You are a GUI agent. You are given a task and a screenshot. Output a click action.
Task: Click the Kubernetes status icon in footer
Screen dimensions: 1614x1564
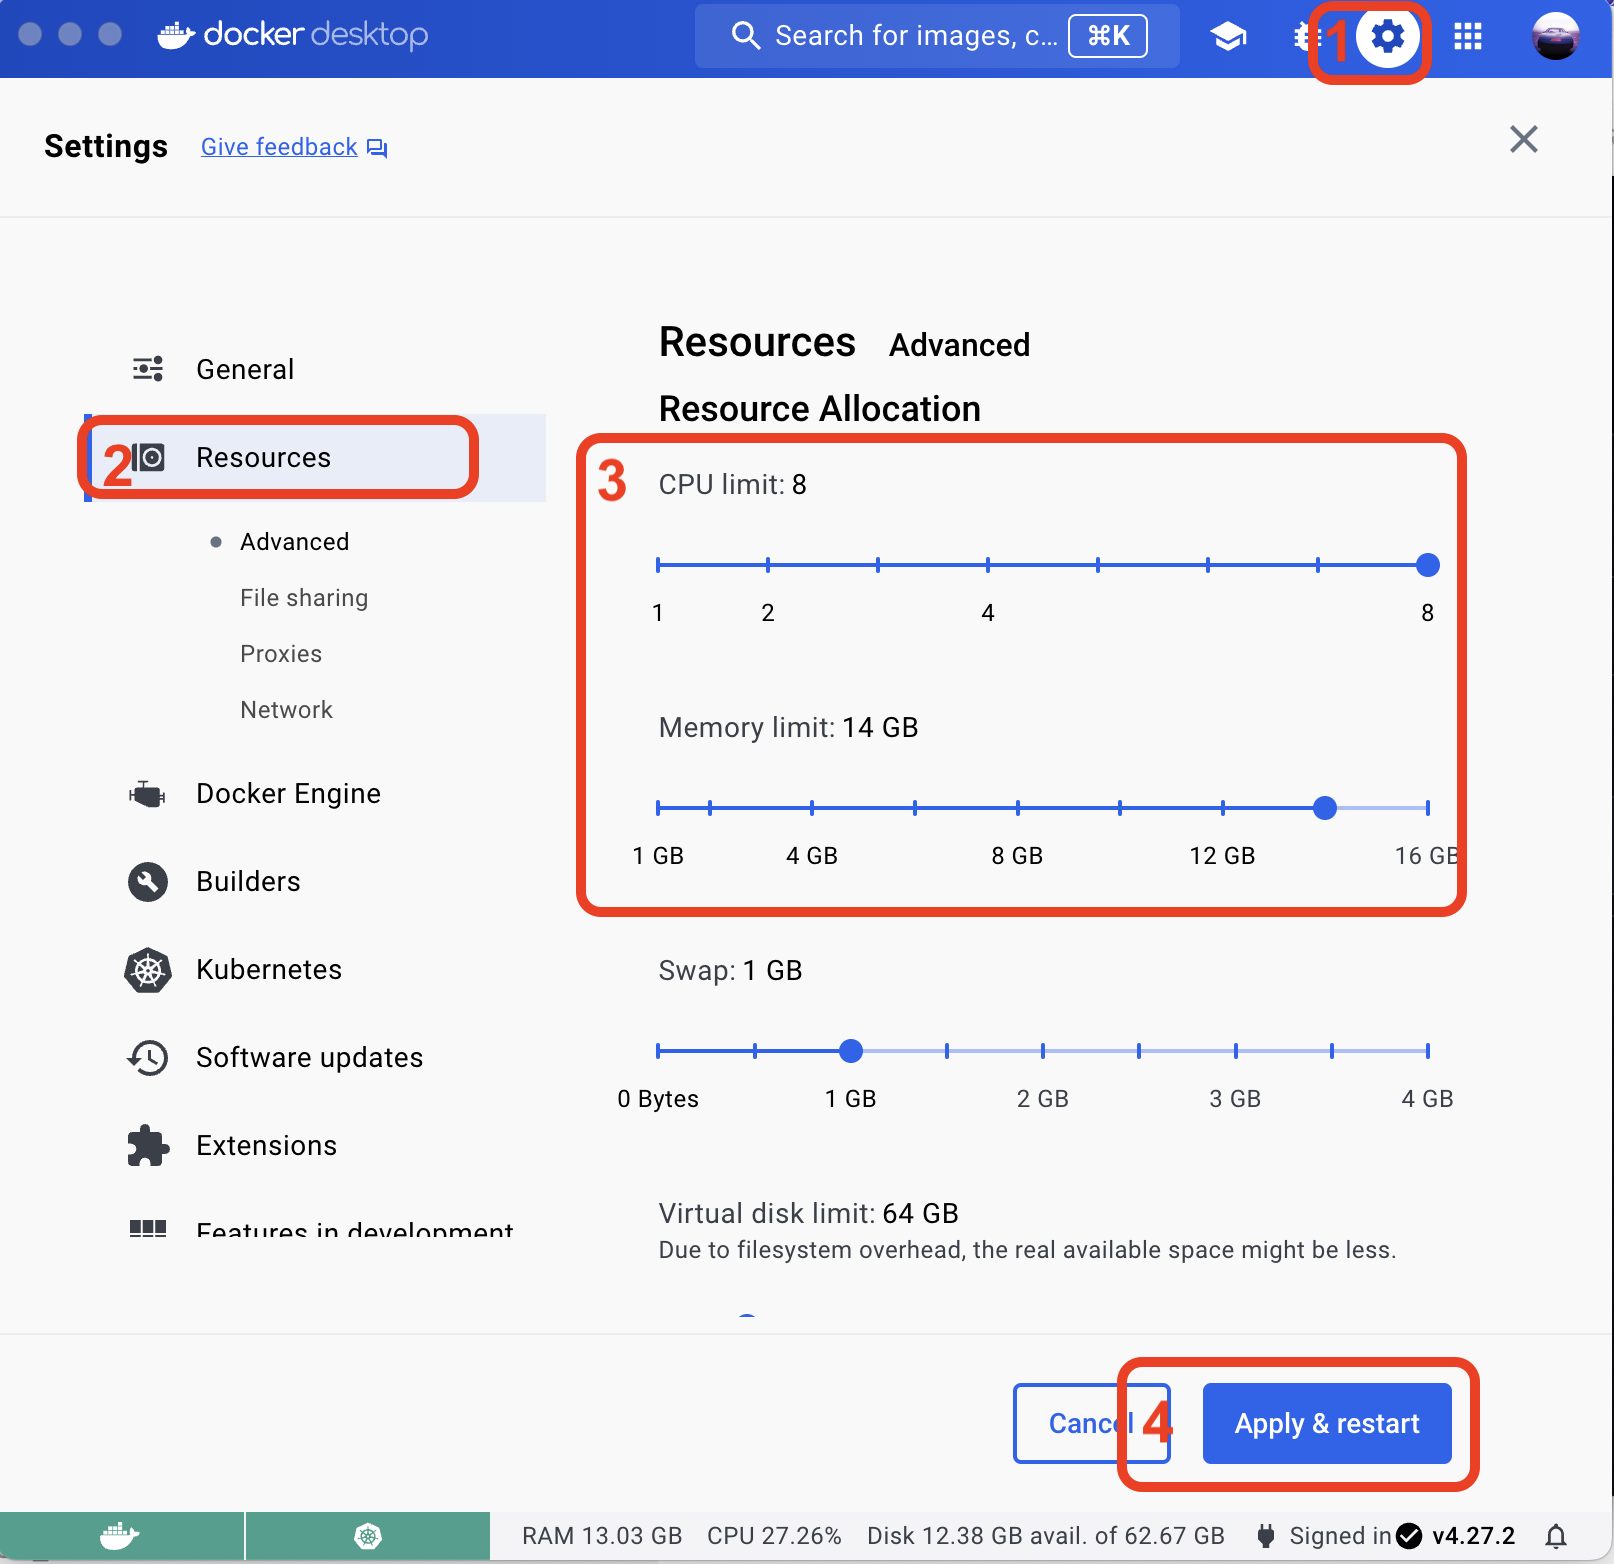(x=368, y=1535)
